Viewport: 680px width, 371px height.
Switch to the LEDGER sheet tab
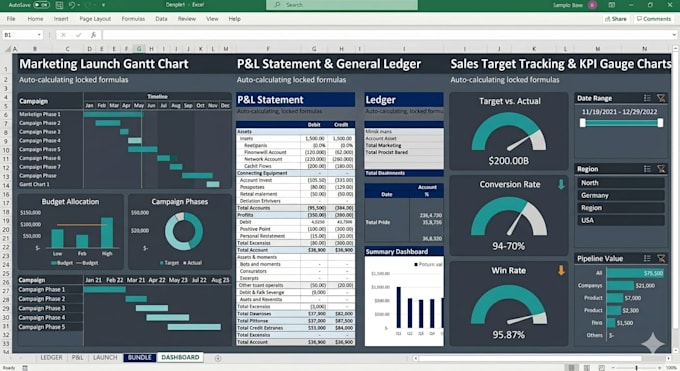pyautogui.click(x=51, y=358)
